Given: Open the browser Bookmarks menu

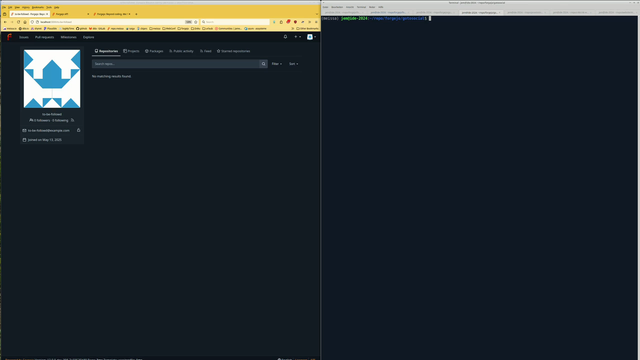Looking at the screenshot, I should [x=38, y=7].
